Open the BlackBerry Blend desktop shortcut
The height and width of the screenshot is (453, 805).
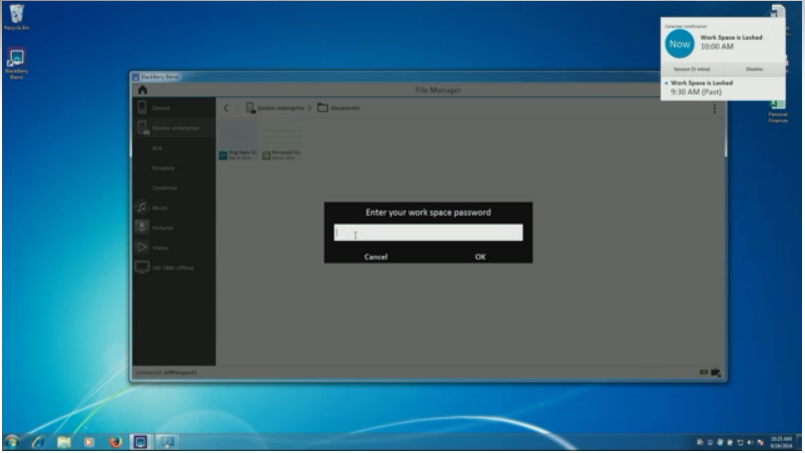click(x=16, y=60)
